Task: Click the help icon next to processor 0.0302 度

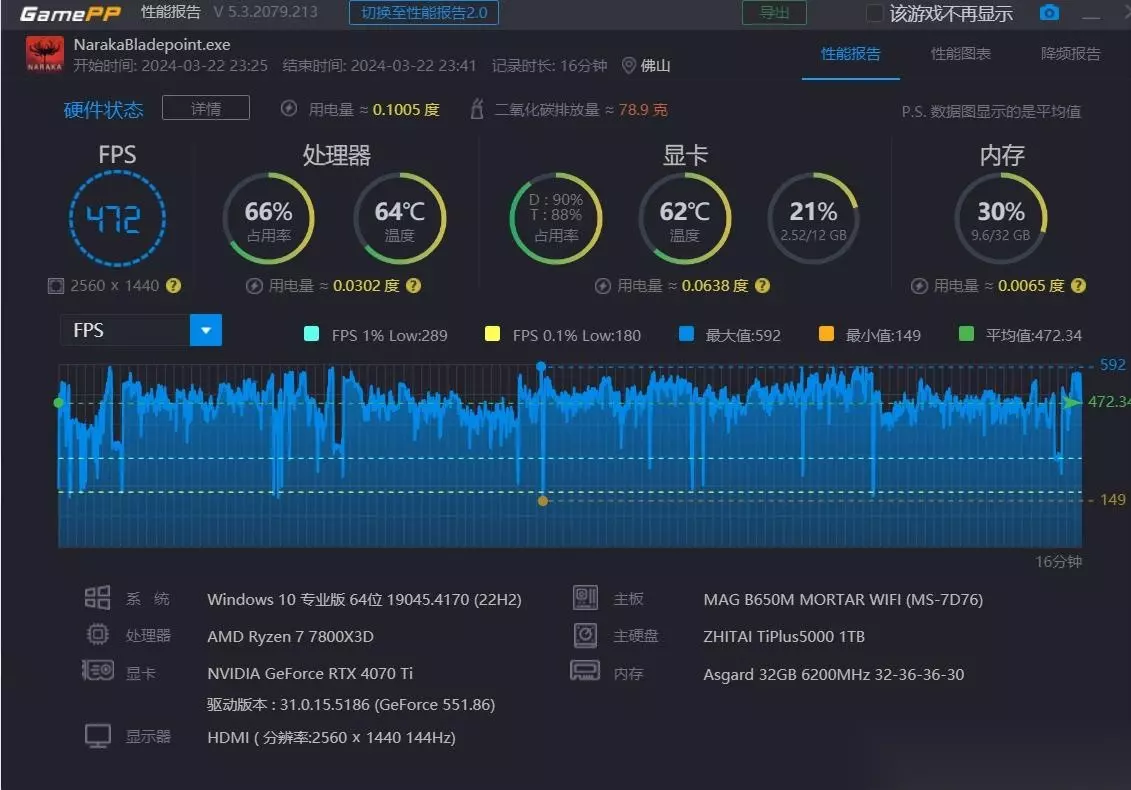Action: pyautogui.click(x=413, y=286)
